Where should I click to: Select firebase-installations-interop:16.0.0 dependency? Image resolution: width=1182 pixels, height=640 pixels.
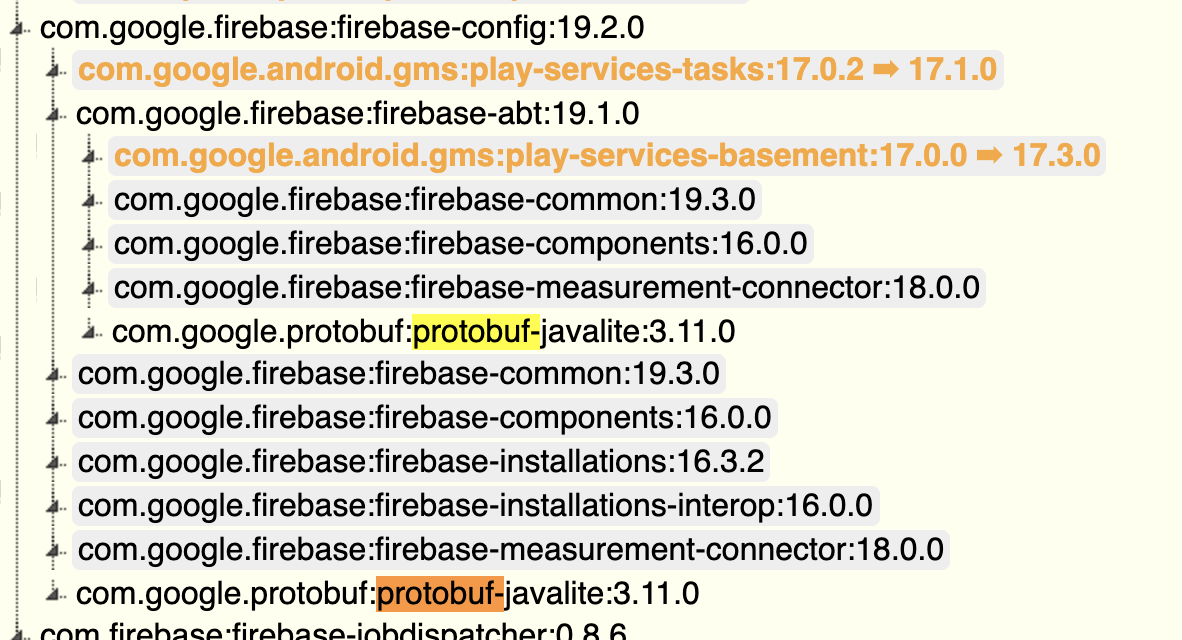tap(470, 505)
